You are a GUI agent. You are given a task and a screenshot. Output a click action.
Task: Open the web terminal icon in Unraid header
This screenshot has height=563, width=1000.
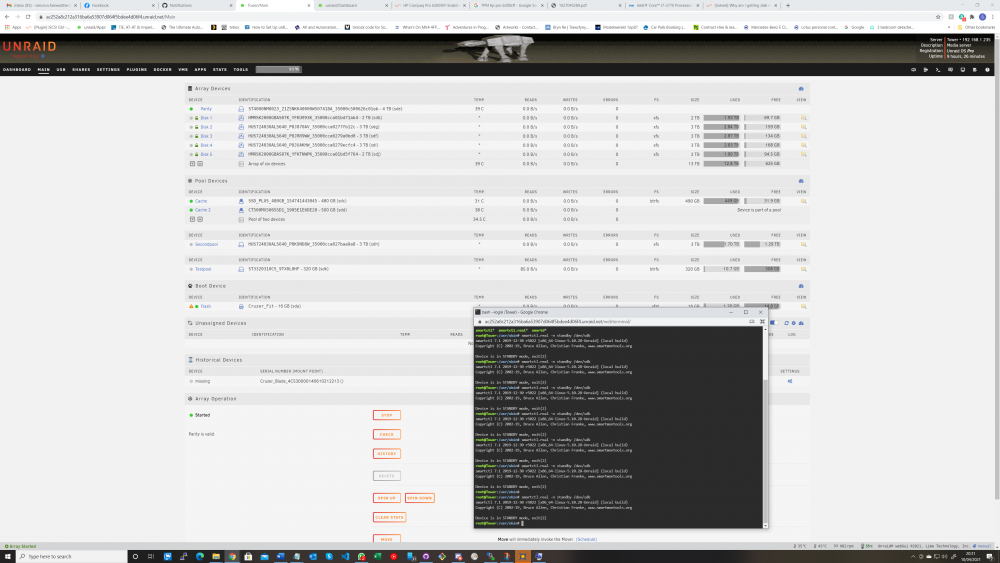(x=938, y=69)
